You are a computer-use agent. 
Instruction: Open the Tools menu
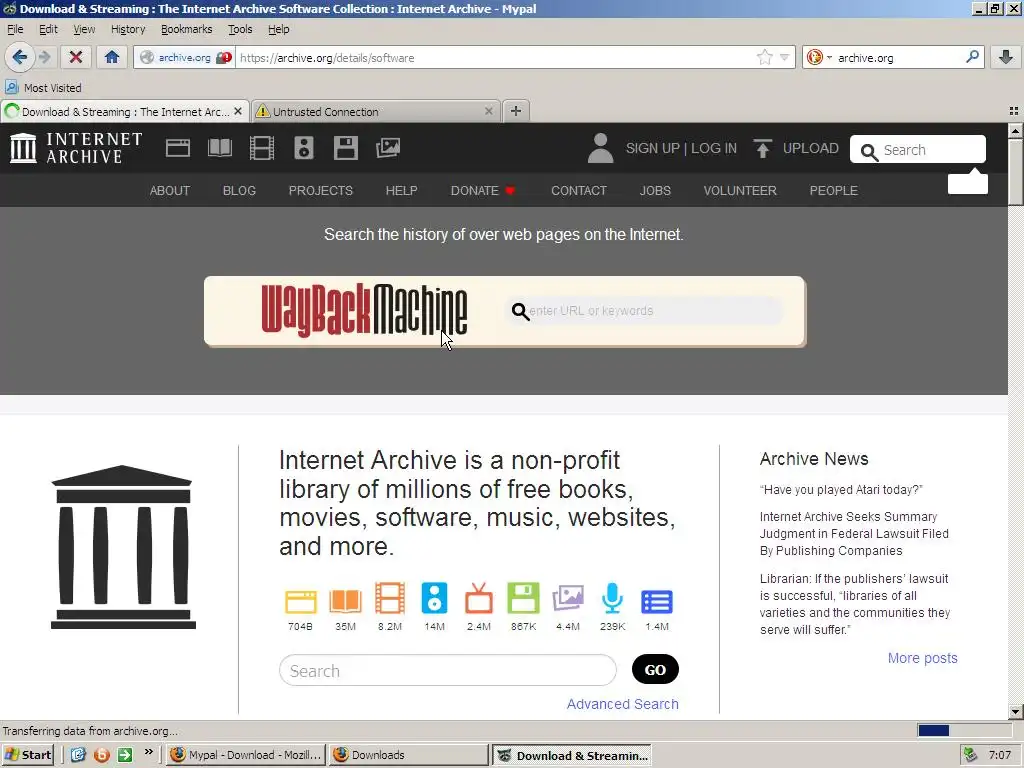[240, 29]
